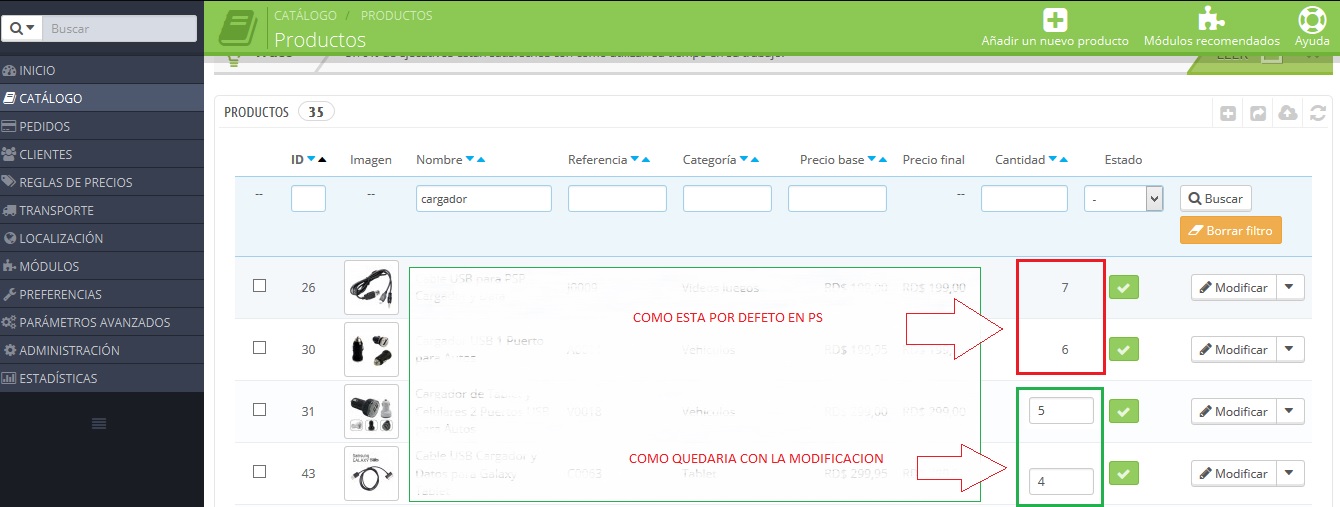
Task: Sort Categoría column descending
Action: 743,160
